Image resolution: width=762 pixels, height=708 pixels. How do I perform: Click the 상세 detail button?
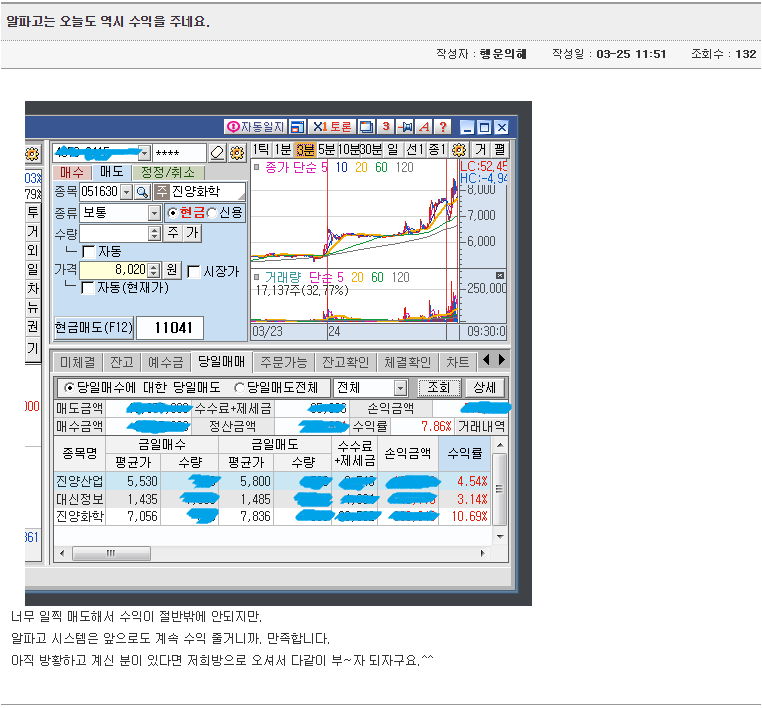pyautogui.click(x=484, y=388)
